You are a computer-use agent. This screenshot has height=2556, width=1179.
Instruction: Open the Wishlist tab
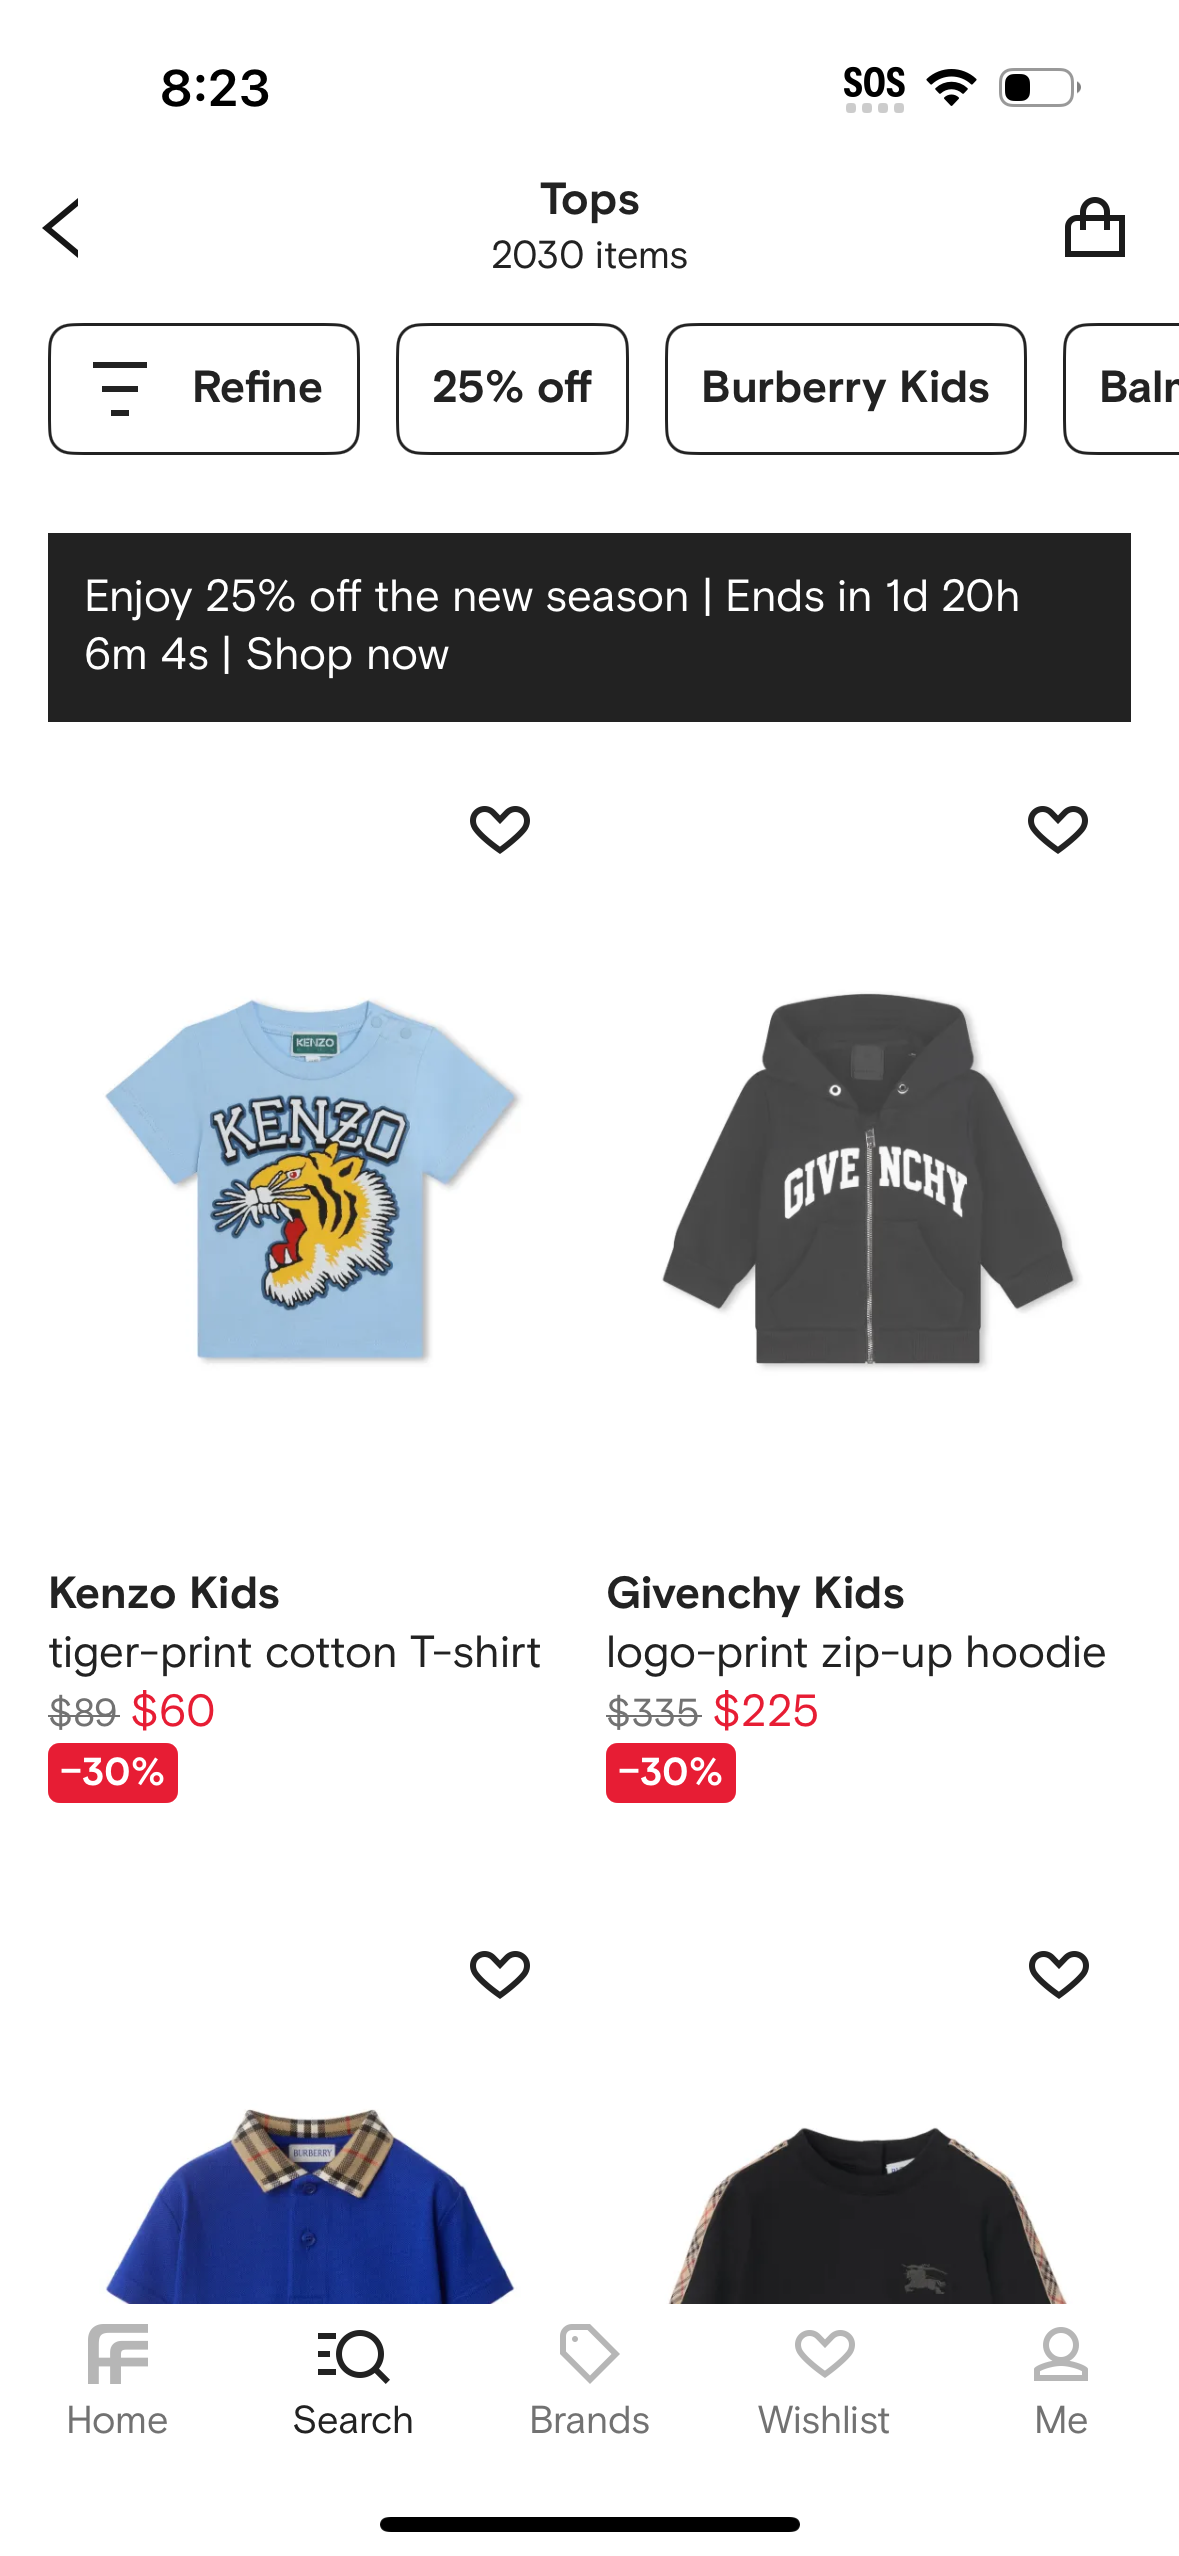pos(824,2380)
